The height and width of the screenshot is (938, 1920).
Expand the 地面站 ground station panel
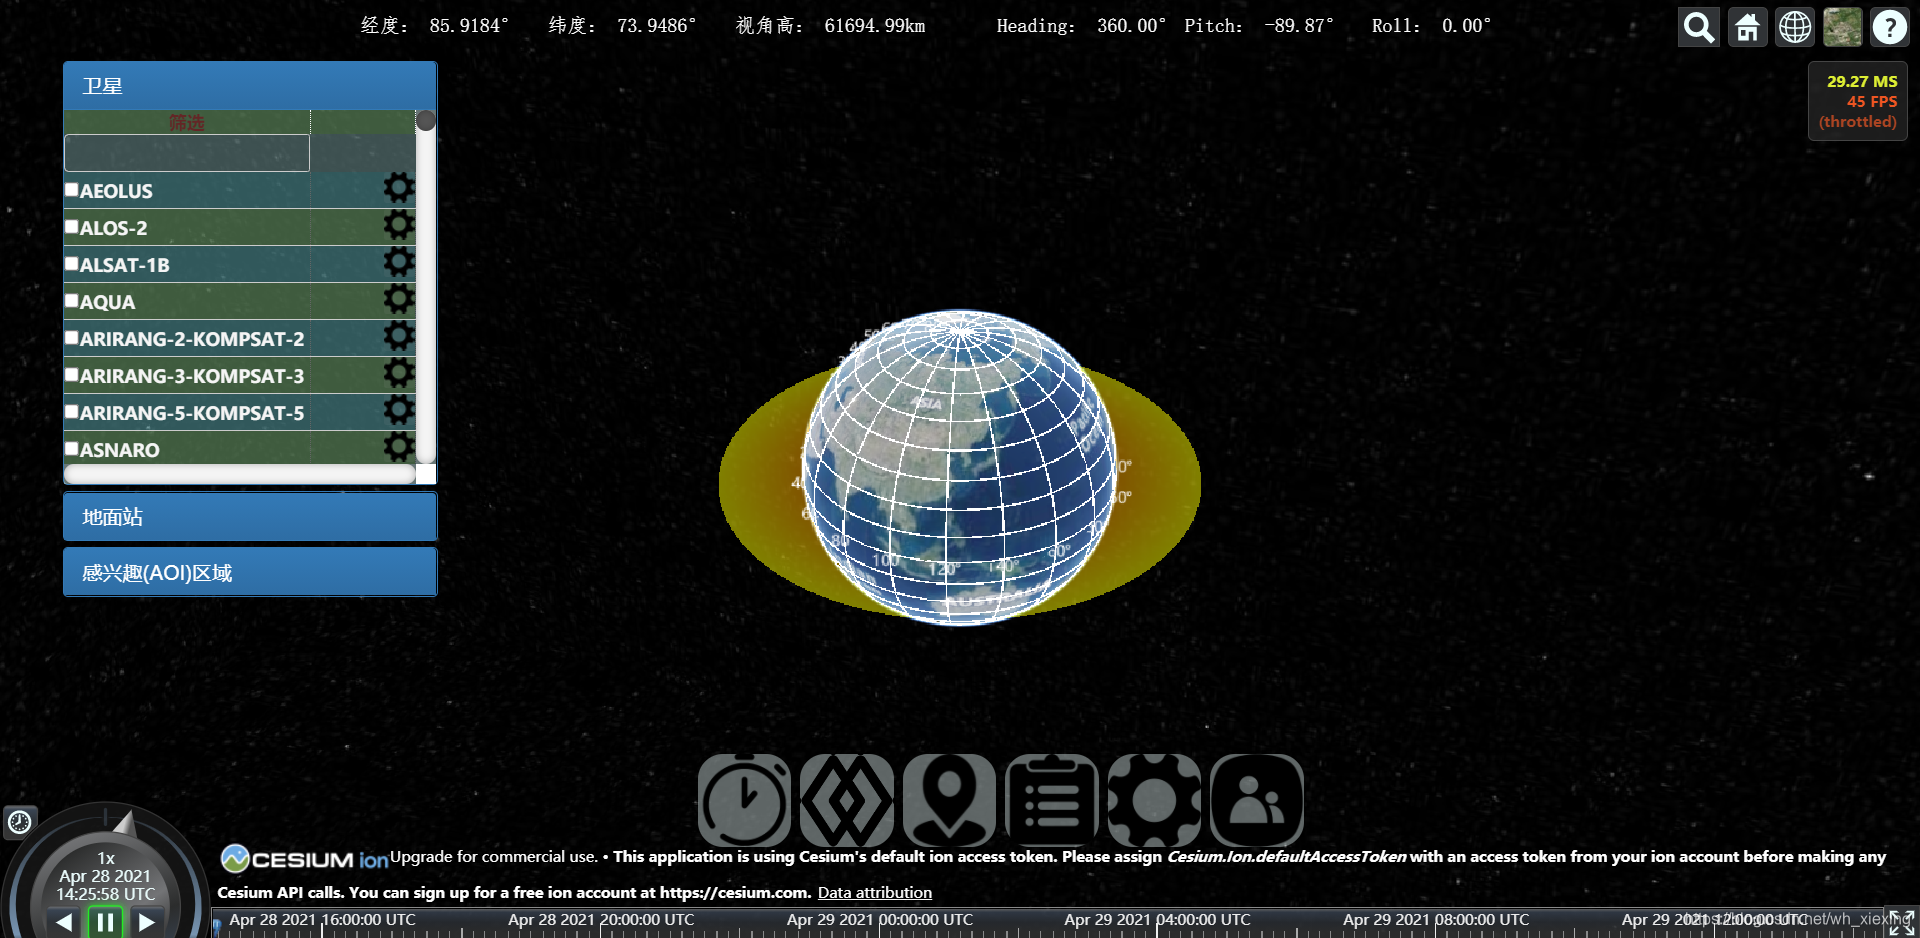click(x=250, y=517)
